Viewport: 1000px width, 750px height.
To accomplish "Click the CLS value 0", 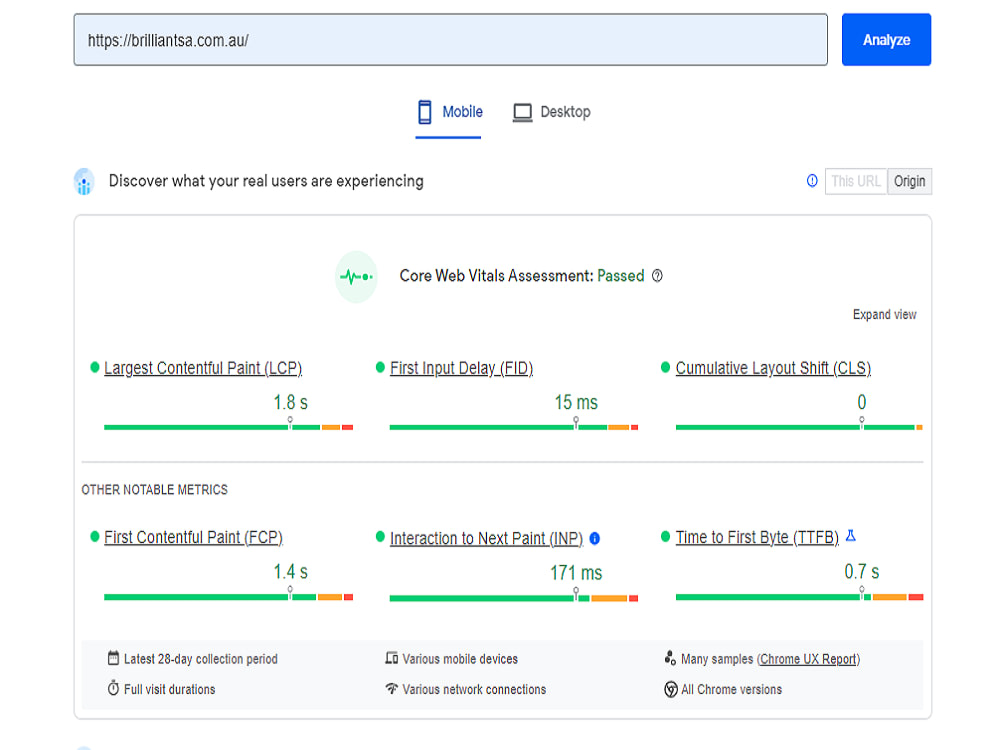I will coord(862,402).
